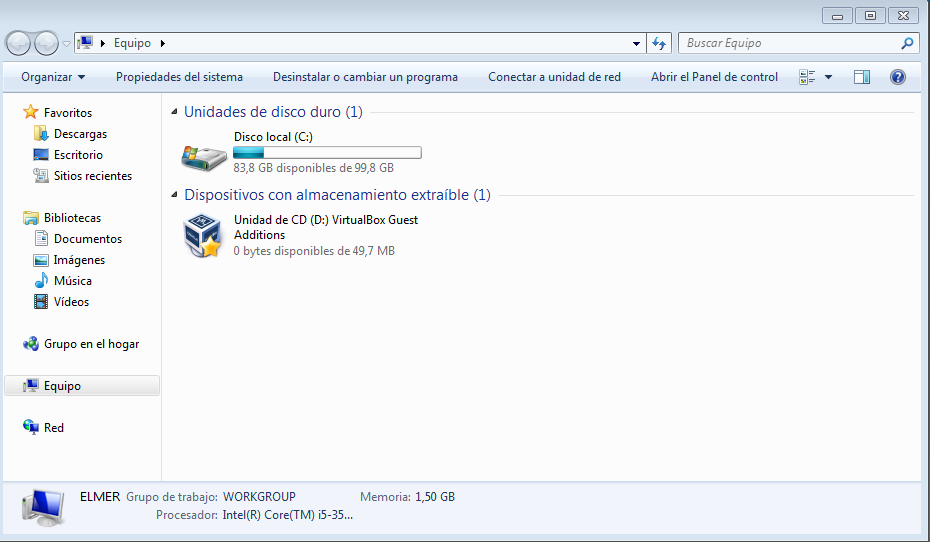This screenshot has height=542, width=930.
Task: Click 83,8 GB disponibles de 99,8 GB text
Action: pos(313,168)
